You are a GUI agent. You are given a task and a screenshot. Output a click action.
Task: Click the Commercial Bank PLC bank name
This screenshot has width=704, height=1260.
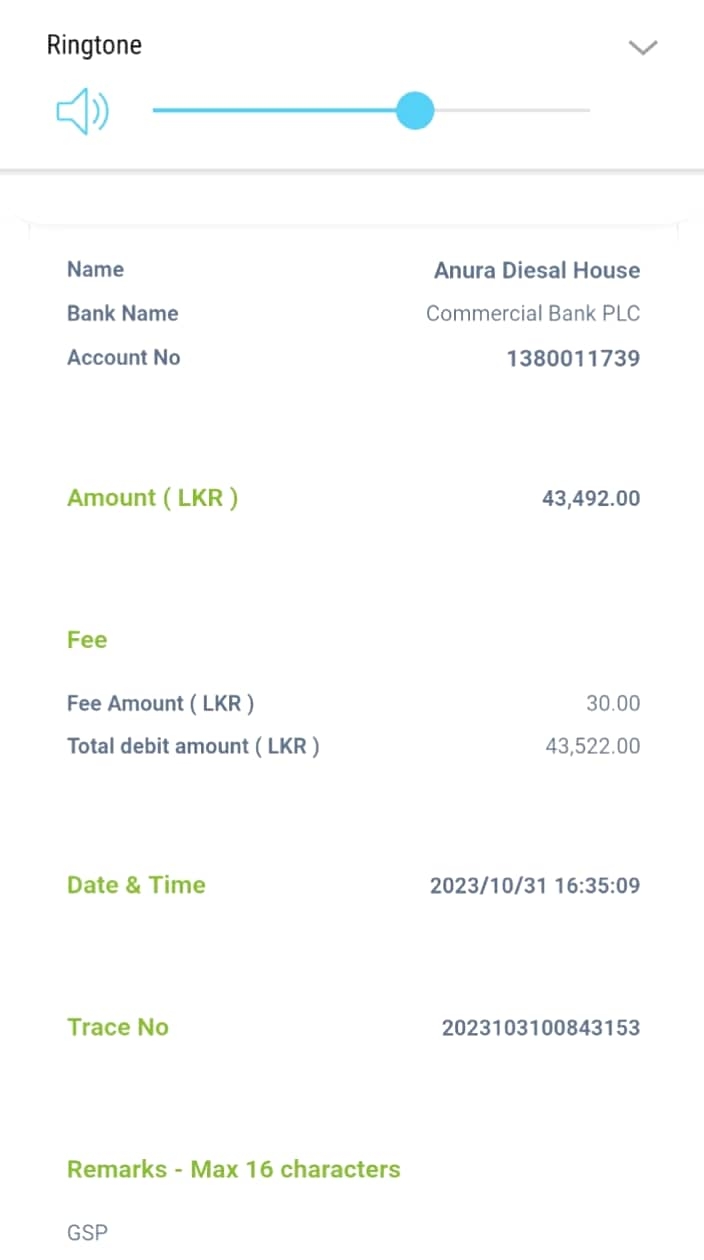(x=532, y=314)
